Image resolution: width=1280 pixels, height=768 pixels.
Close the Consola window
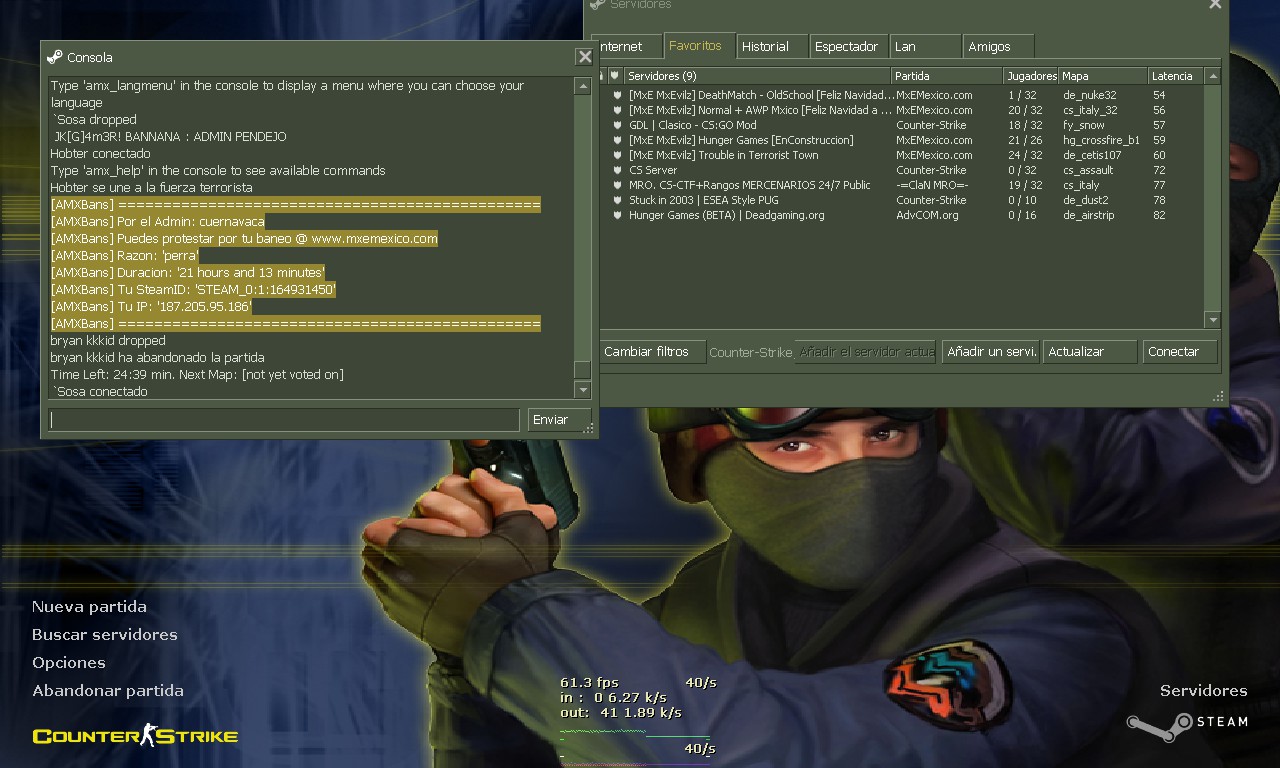tap(585, 57)
